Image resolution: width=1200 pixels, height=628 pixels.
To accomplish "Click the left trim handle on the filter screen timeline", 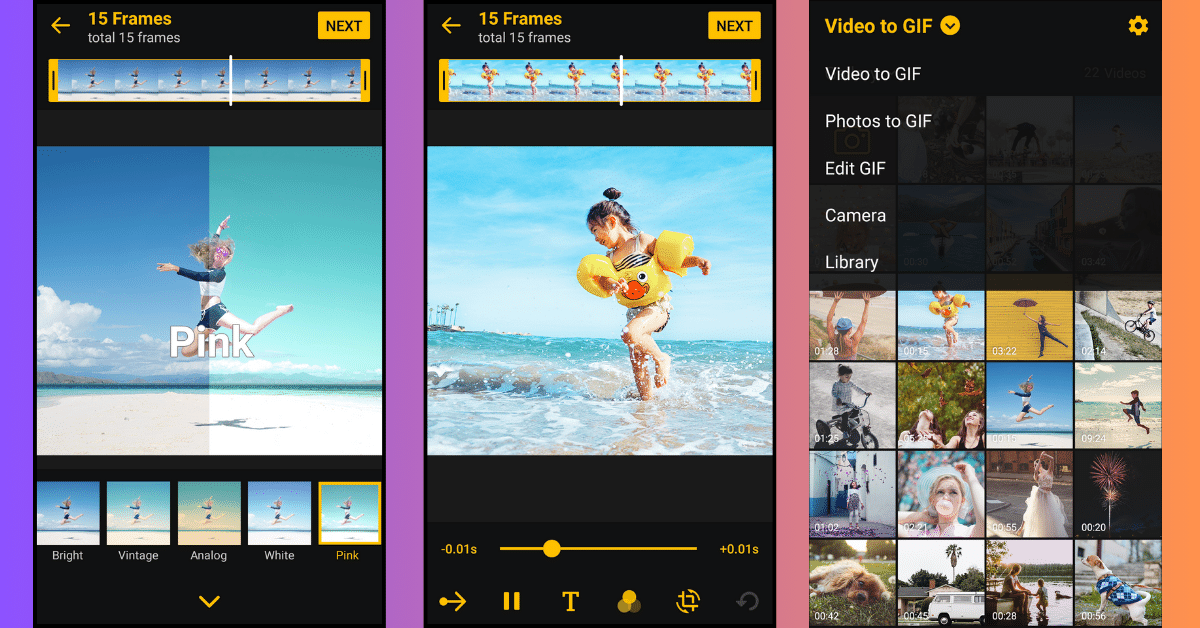I will (53, 81).
